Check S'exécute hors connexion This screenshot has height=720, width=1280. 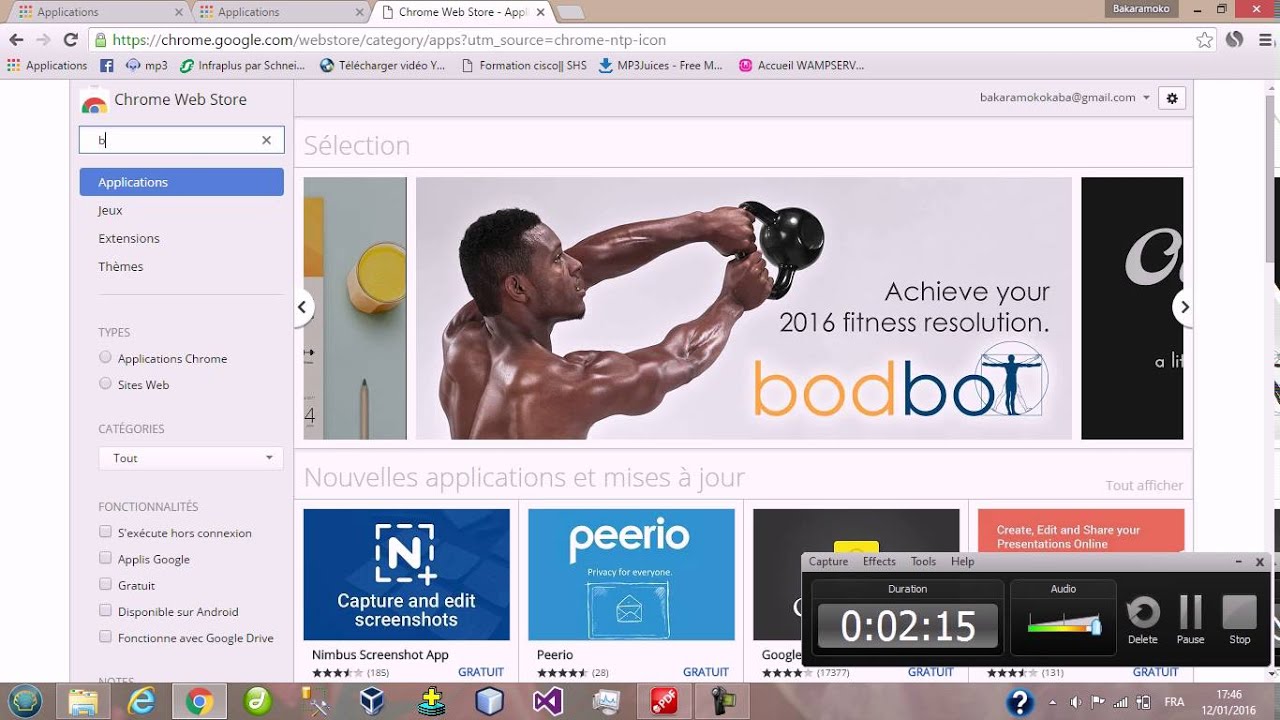point(105,532)
